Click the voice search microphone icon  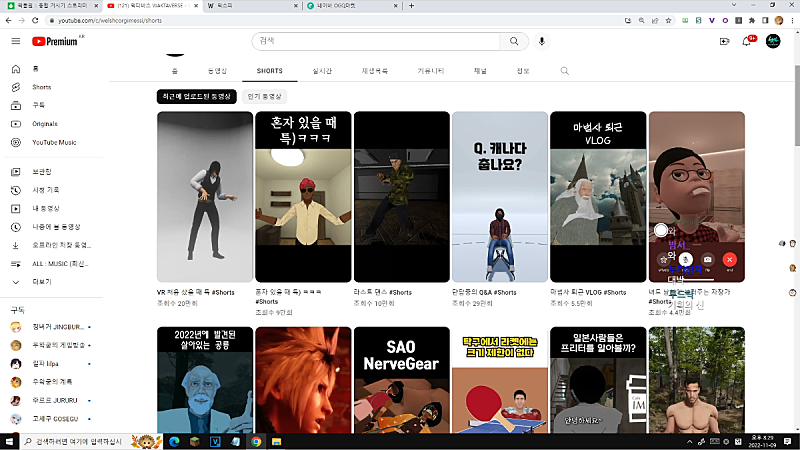542,41
